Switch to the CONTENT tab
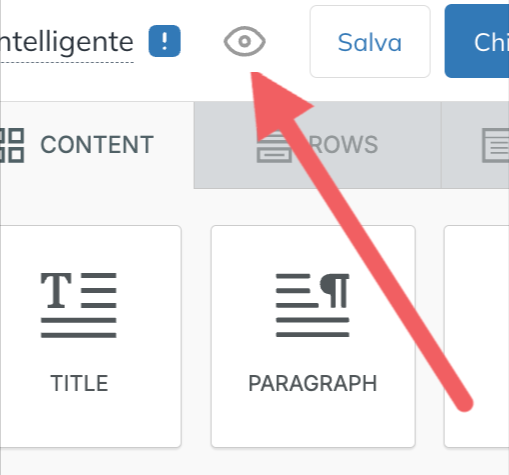 click(97, 145)
